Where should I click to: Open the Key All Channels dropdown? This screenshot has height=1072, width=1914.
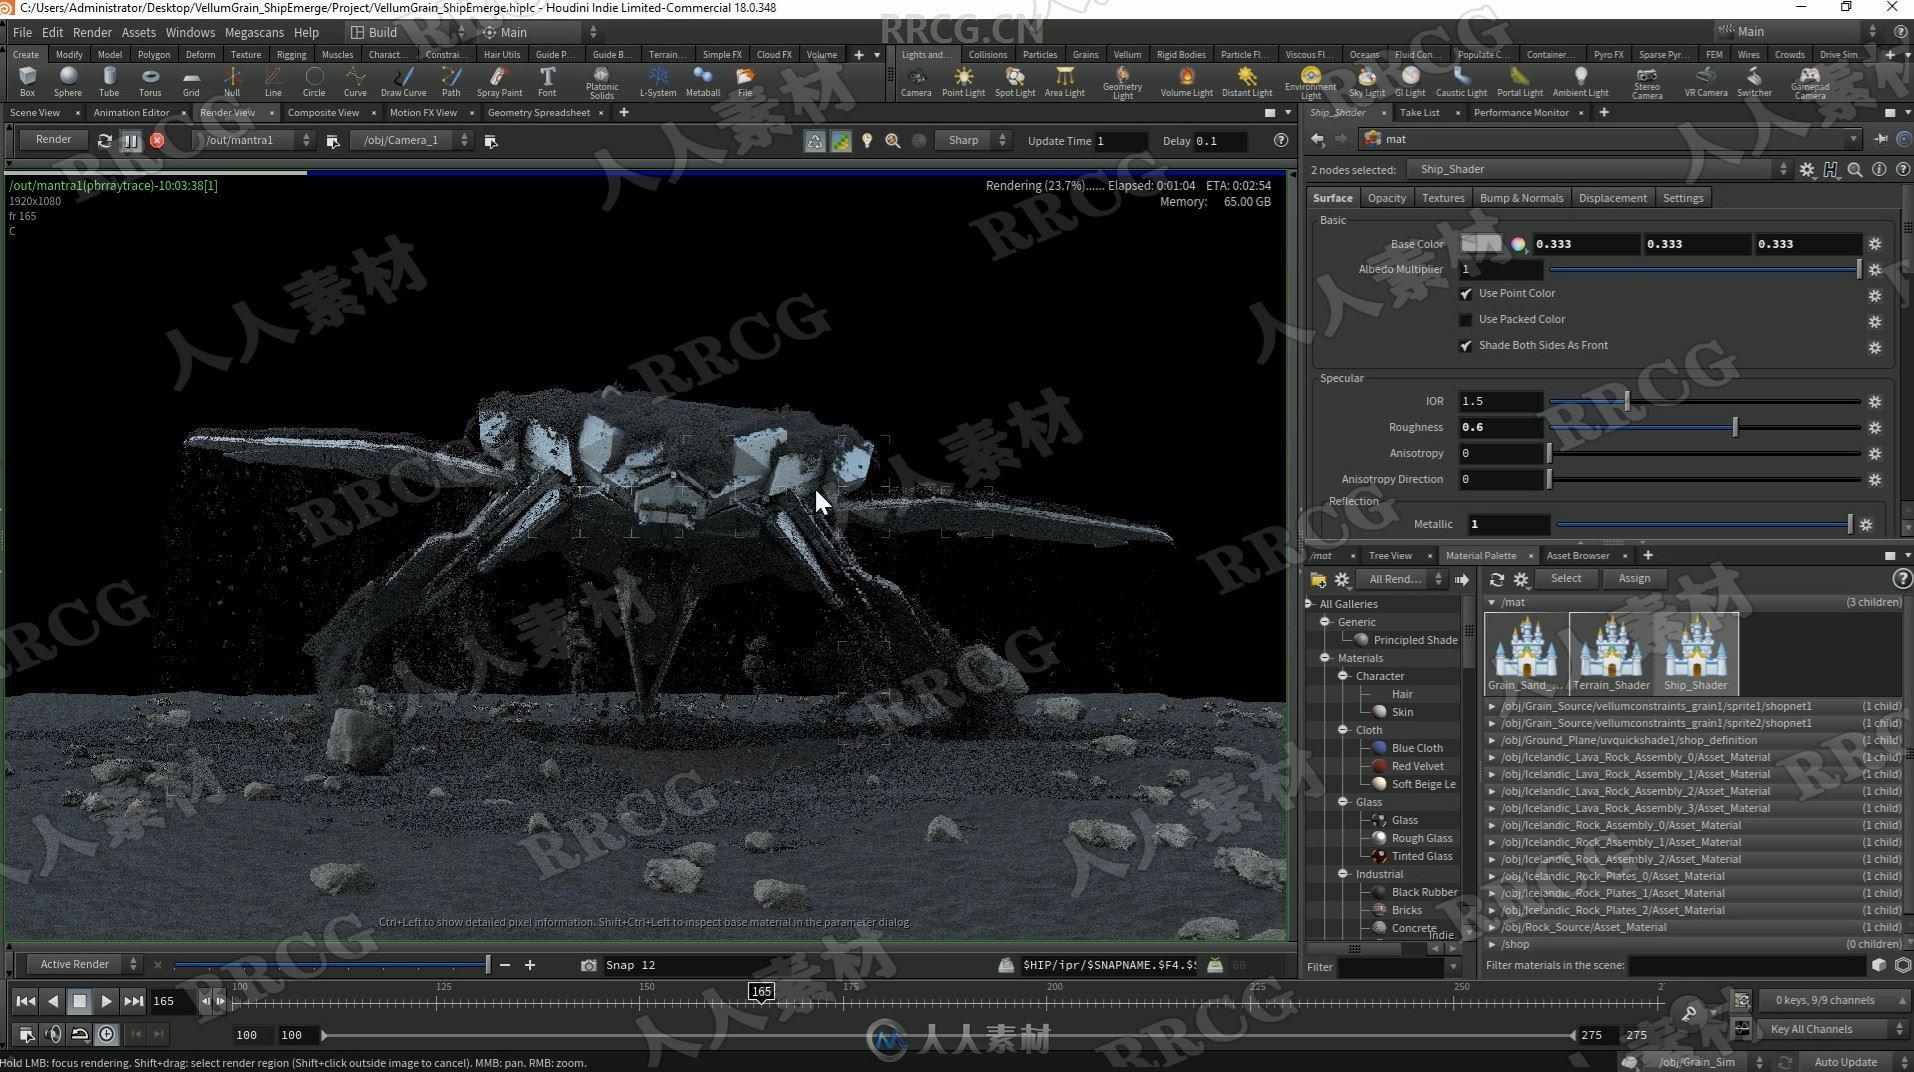tap(1833, 1029)
